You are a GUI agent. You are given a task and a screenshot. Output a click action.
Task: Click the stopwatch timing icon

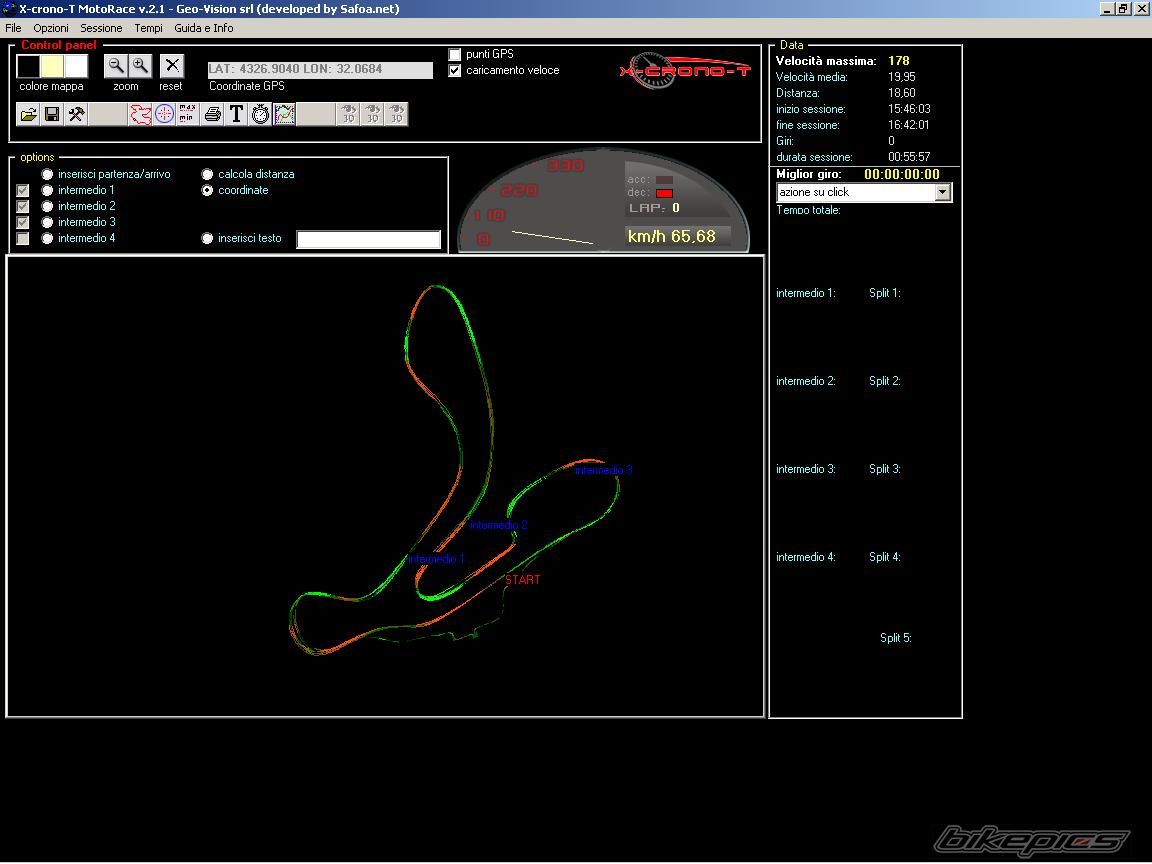point(260,115)
